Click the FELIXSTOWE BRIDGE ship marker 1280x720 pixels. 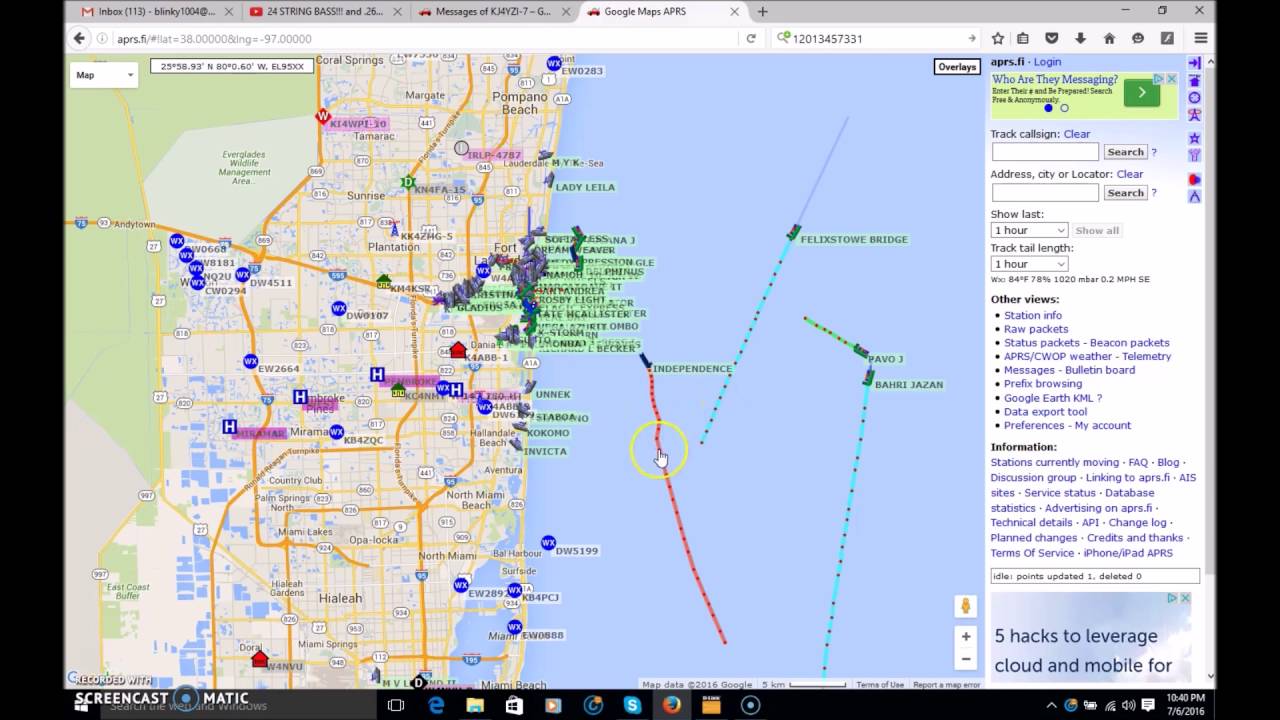tap(794, 232)
